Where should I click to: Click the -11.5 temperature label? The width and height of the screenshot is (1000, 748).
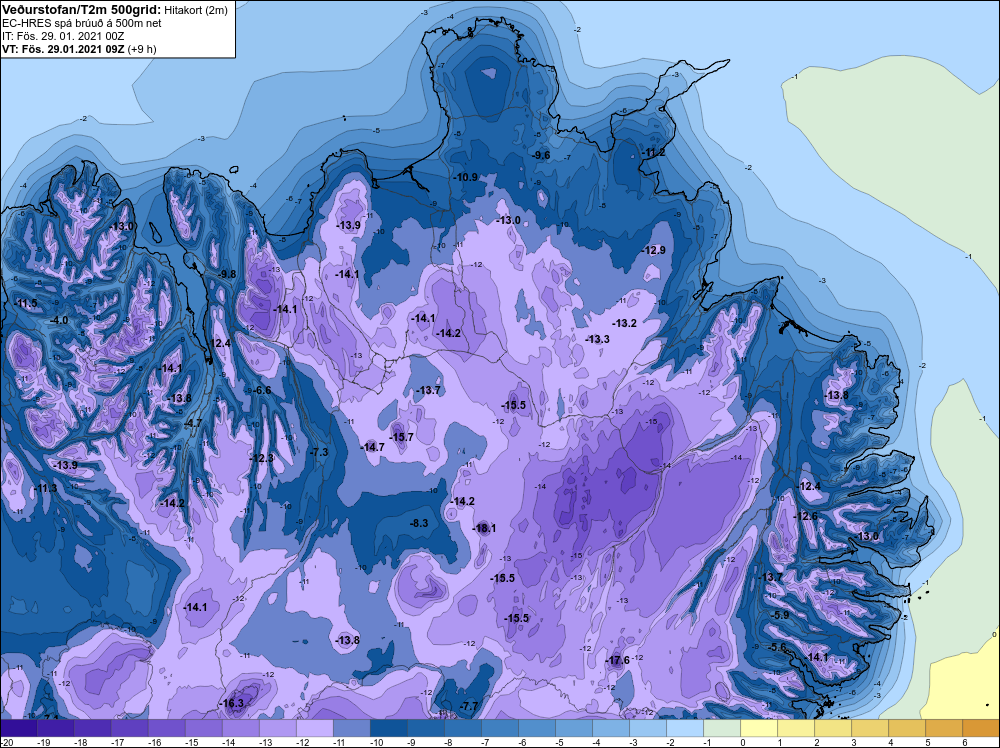coord(26,304)
